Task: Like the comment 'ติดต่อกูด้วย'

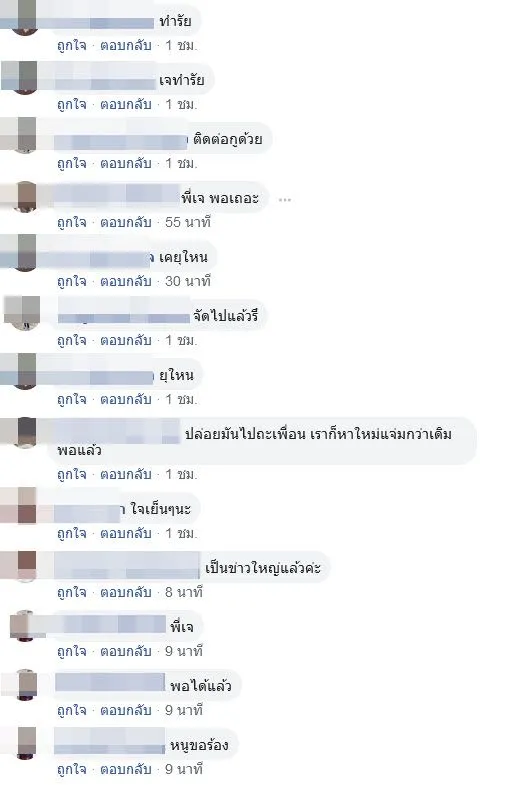Action: pyautogui.click(x=72, y=164)
